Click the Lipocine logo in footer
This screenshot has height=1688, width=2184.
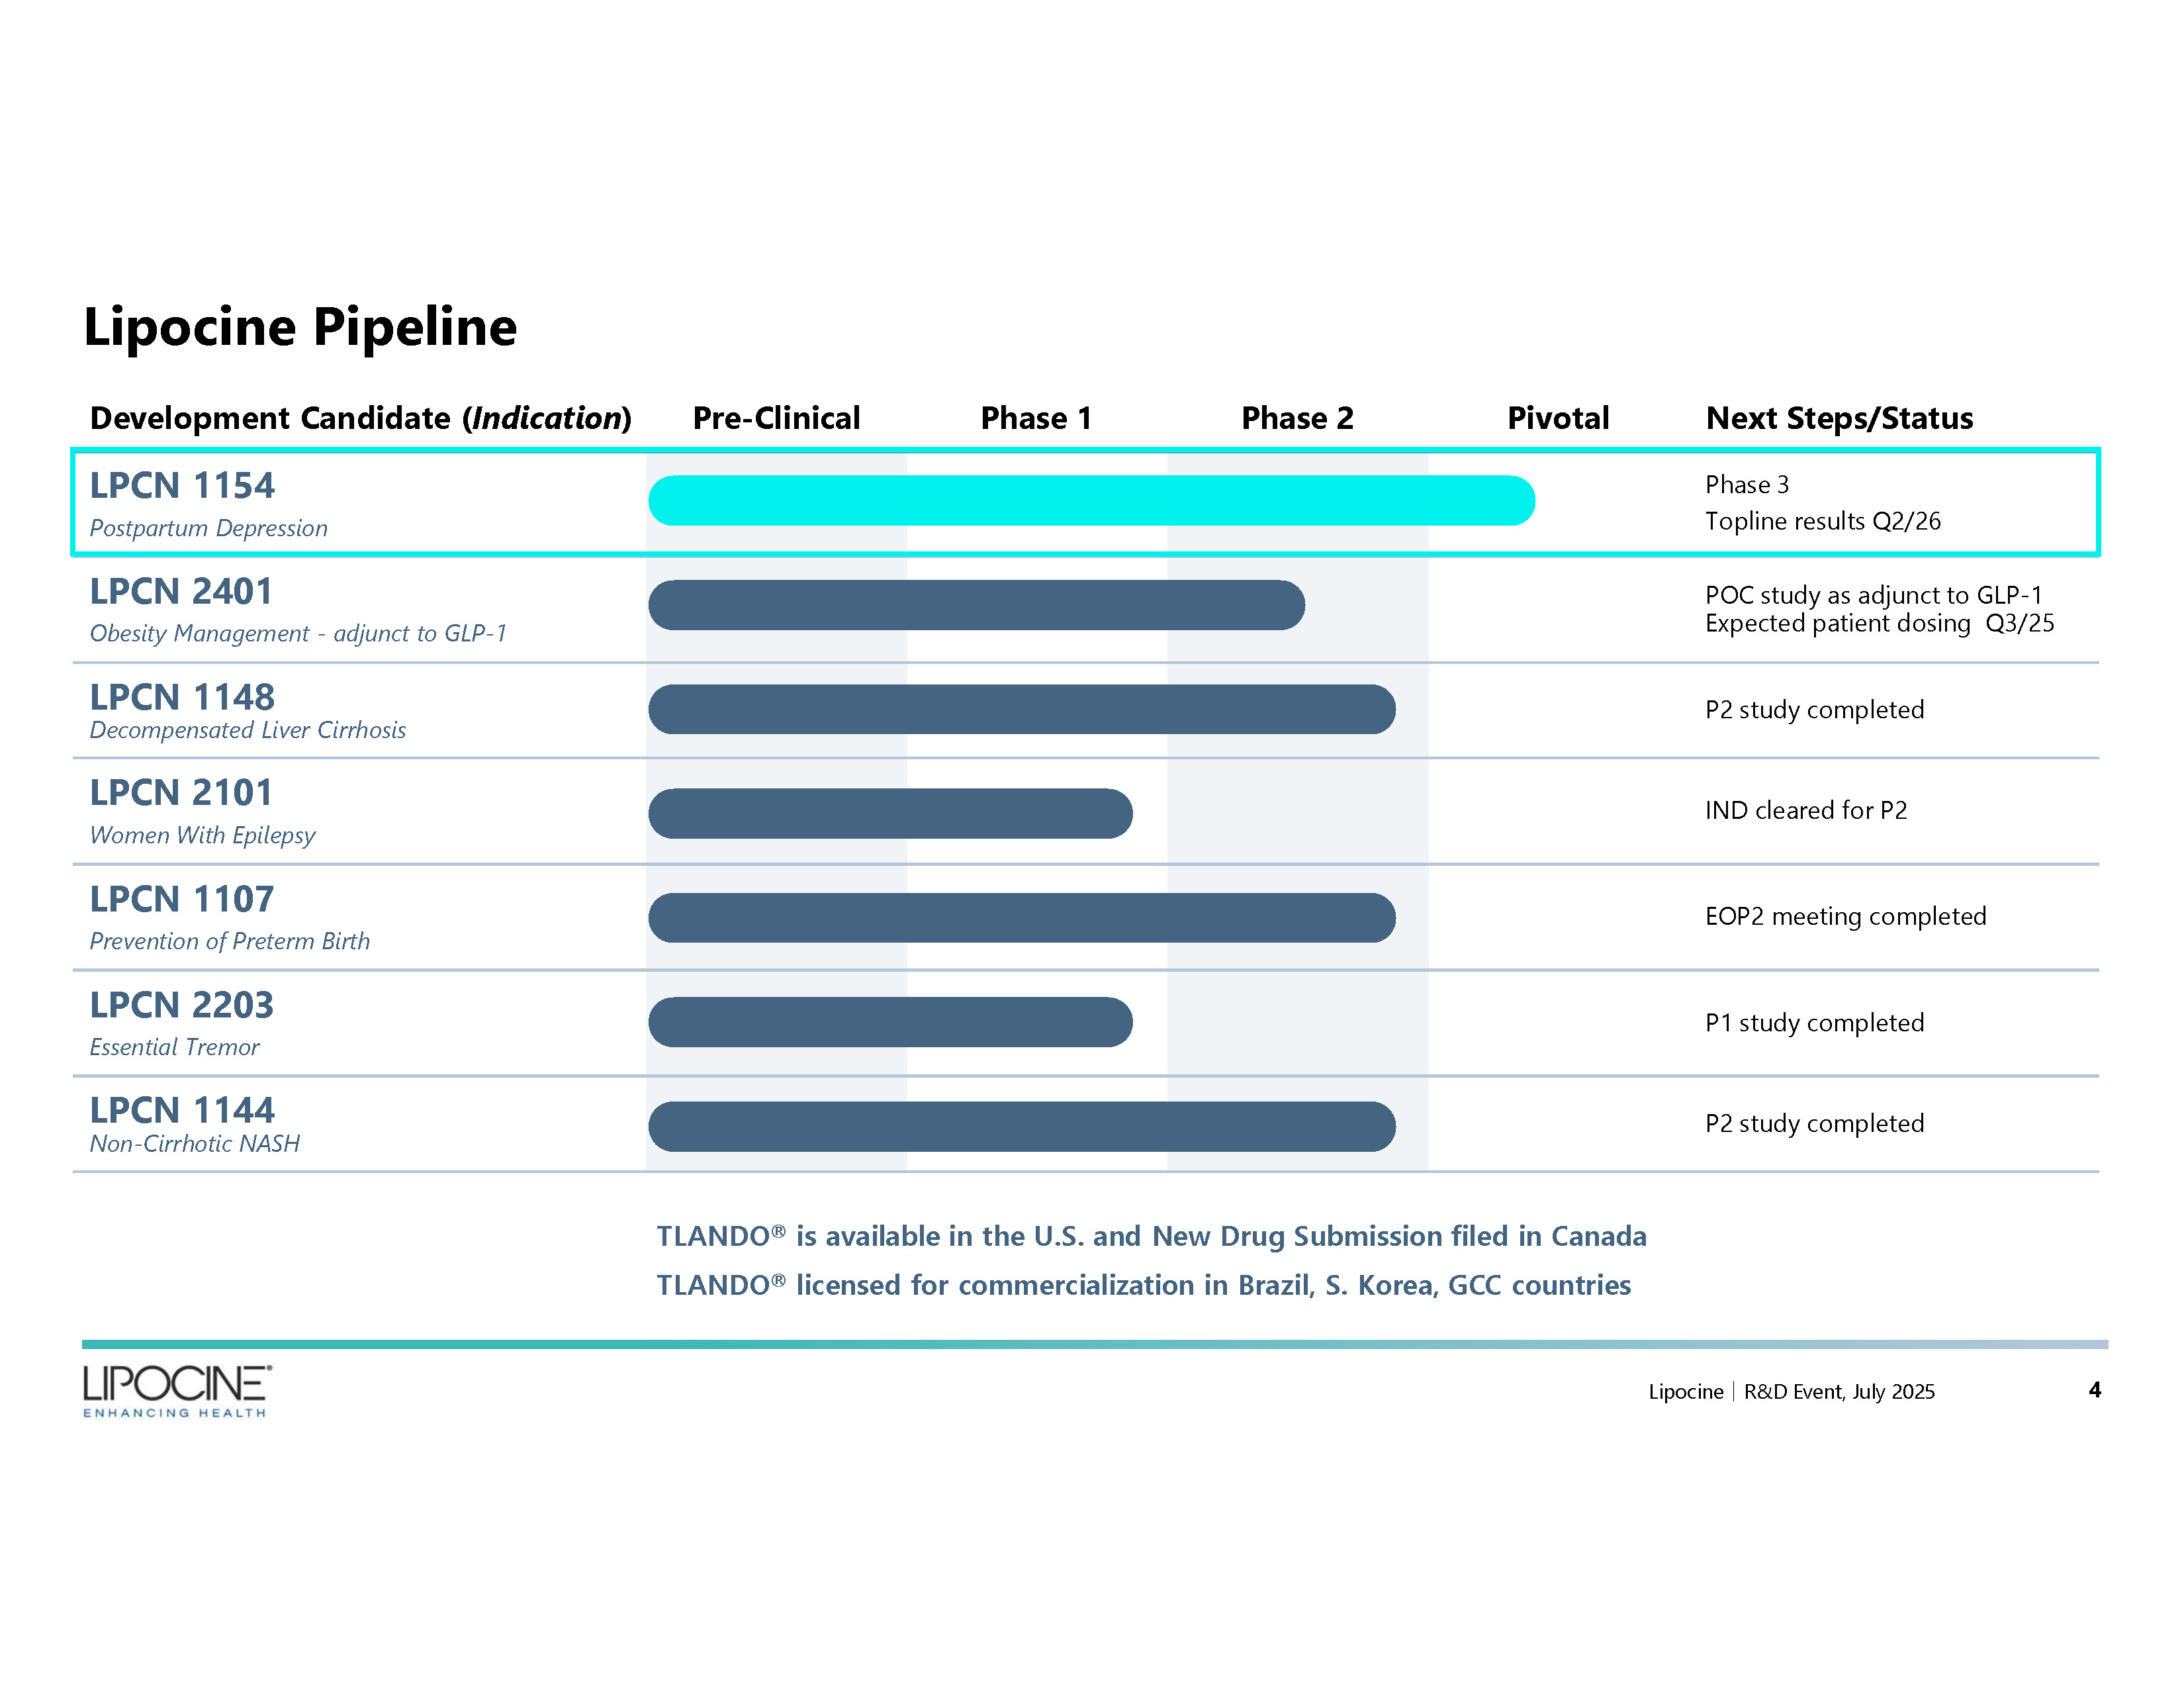(176, 1390)
